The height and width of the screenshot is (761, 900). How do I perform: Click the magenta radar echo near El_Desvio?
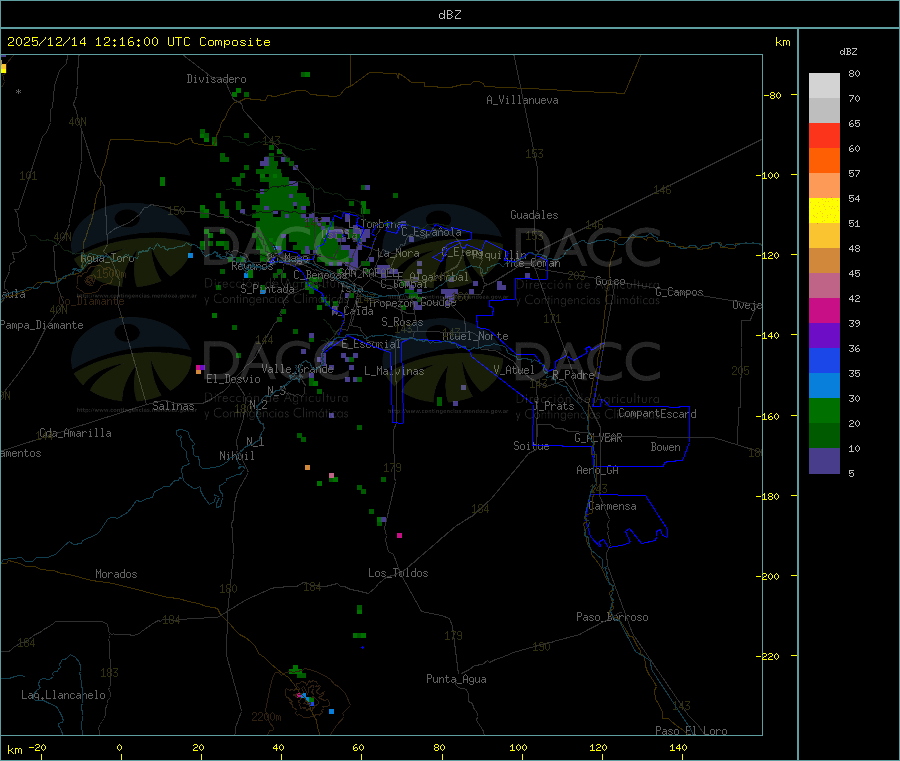200,367
